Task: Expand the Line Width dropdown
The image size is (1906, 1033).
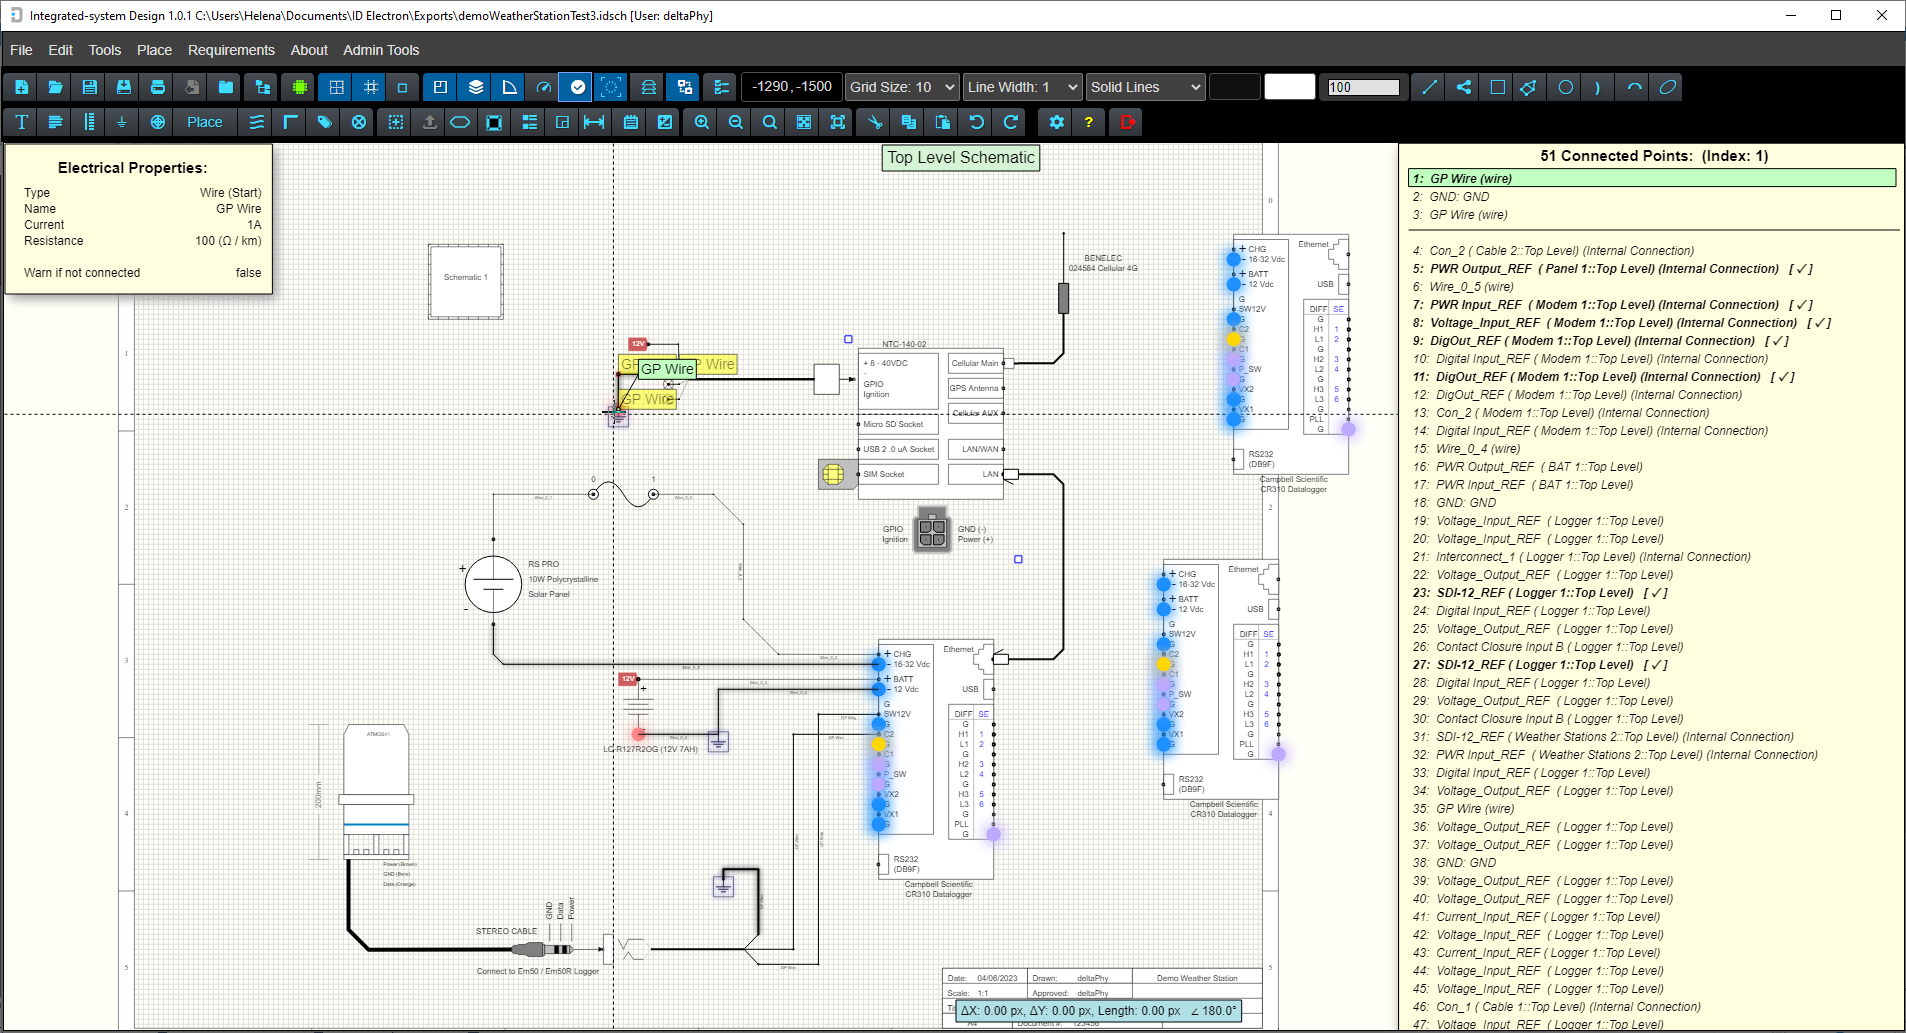Action: (1022, 87)
